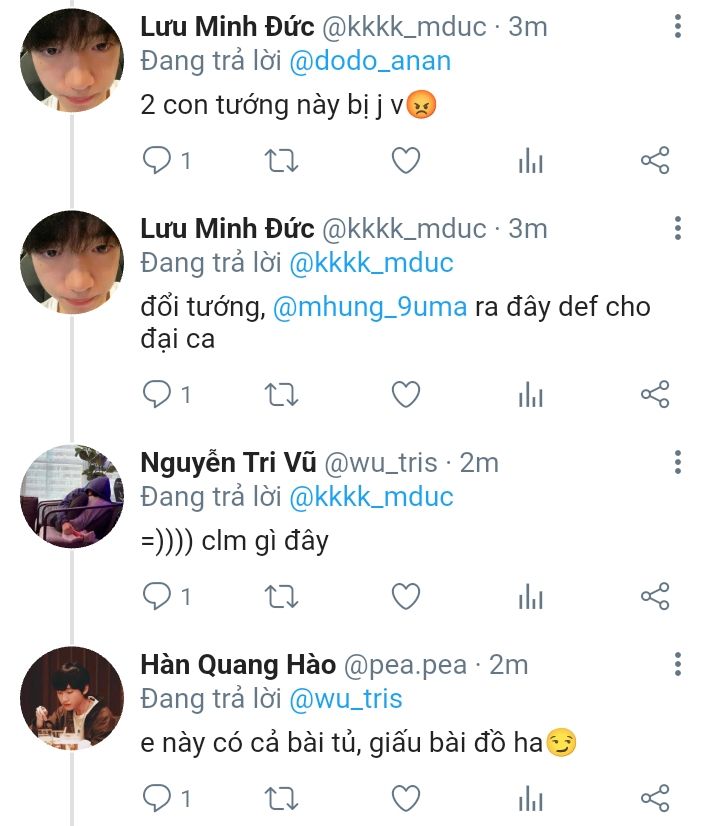Screen dimensions: 719x826
Task: Like the 'đổi tướng' tweet
Action: tap(405, 395)
